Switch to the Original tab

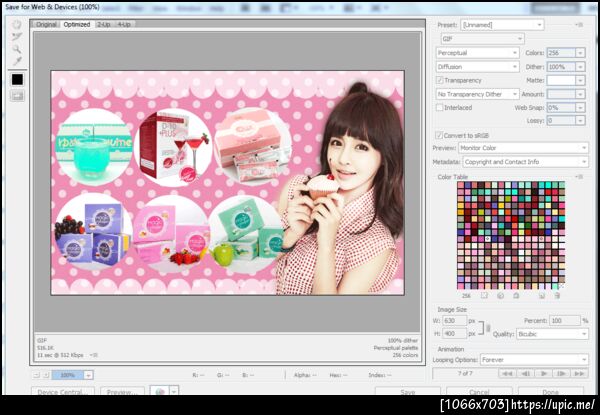click(x=46, y=24)
